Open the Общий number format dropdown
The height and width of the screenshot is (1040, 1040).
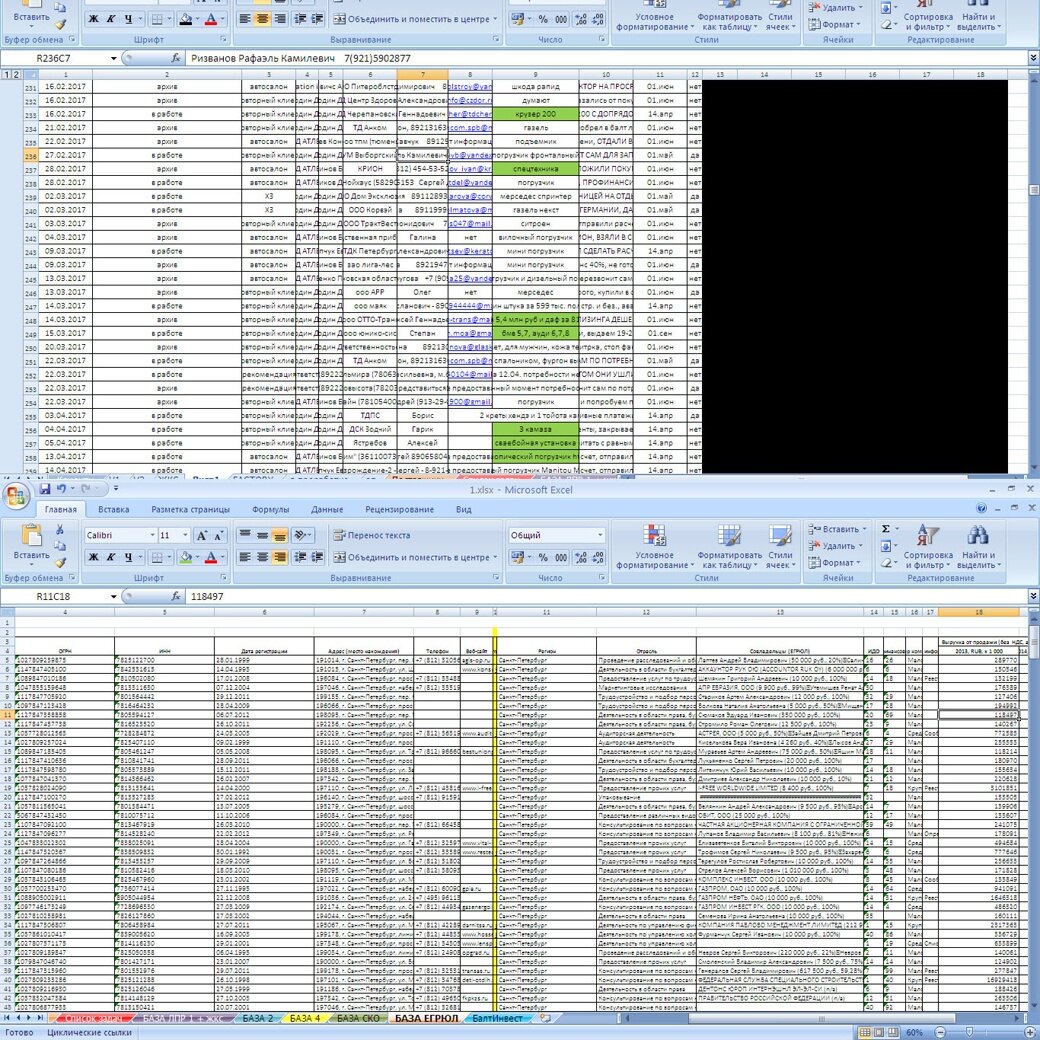click(600, 535)
